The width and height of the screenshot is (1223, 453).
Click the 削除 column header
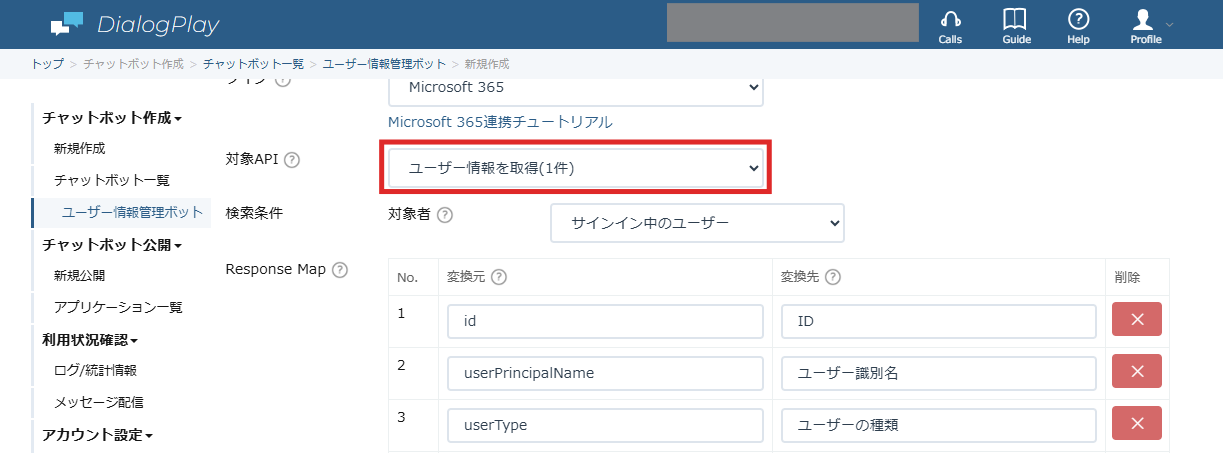click(1127, 277)
